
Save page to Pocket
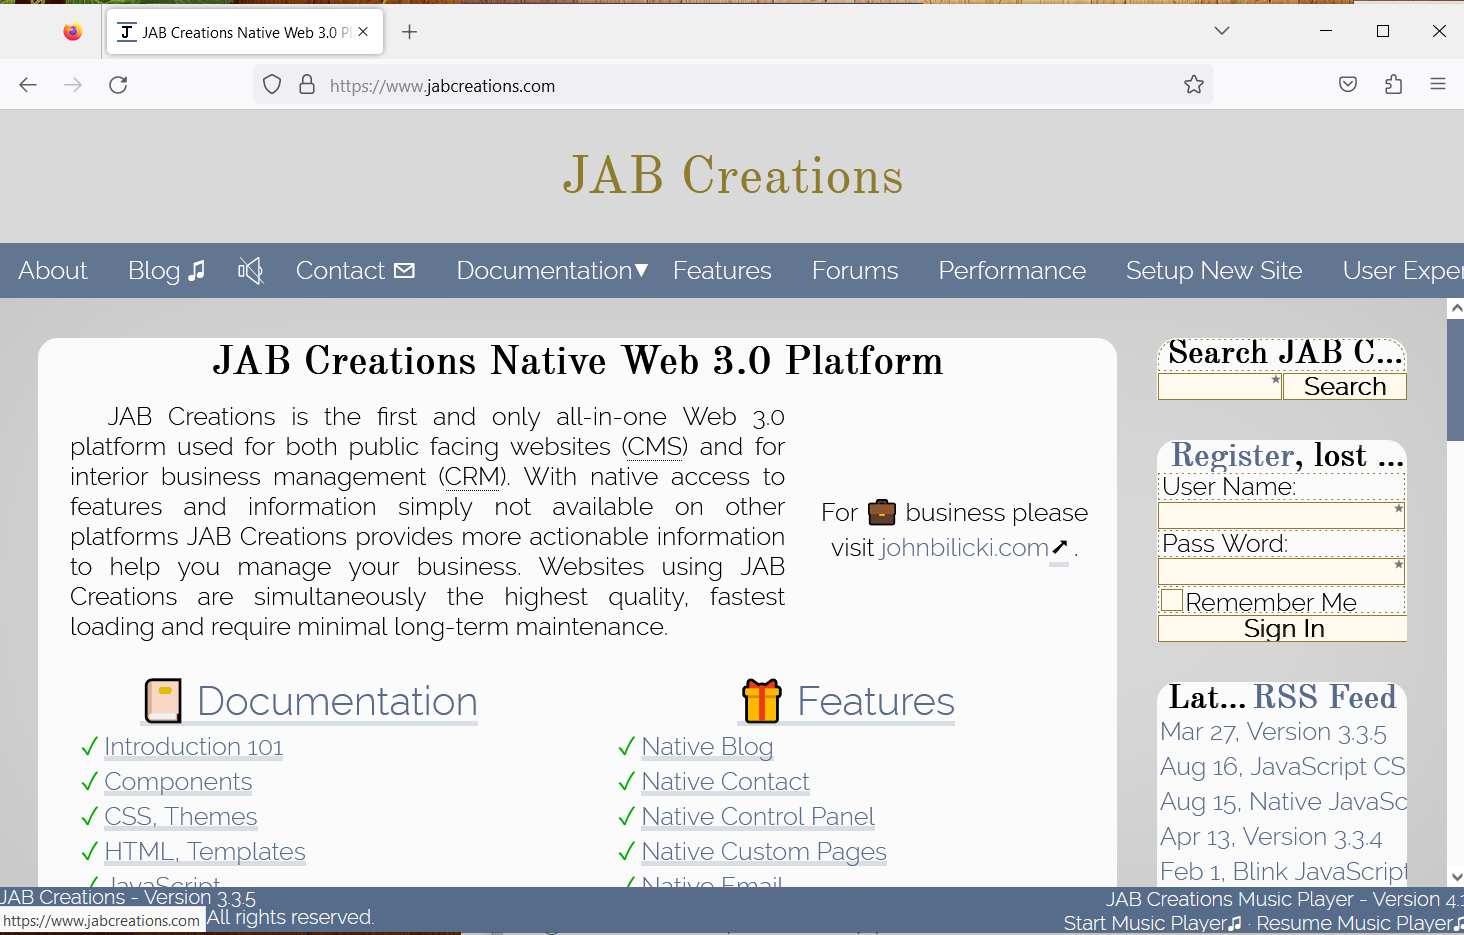pyautogui.click(x=1348, y=85)
